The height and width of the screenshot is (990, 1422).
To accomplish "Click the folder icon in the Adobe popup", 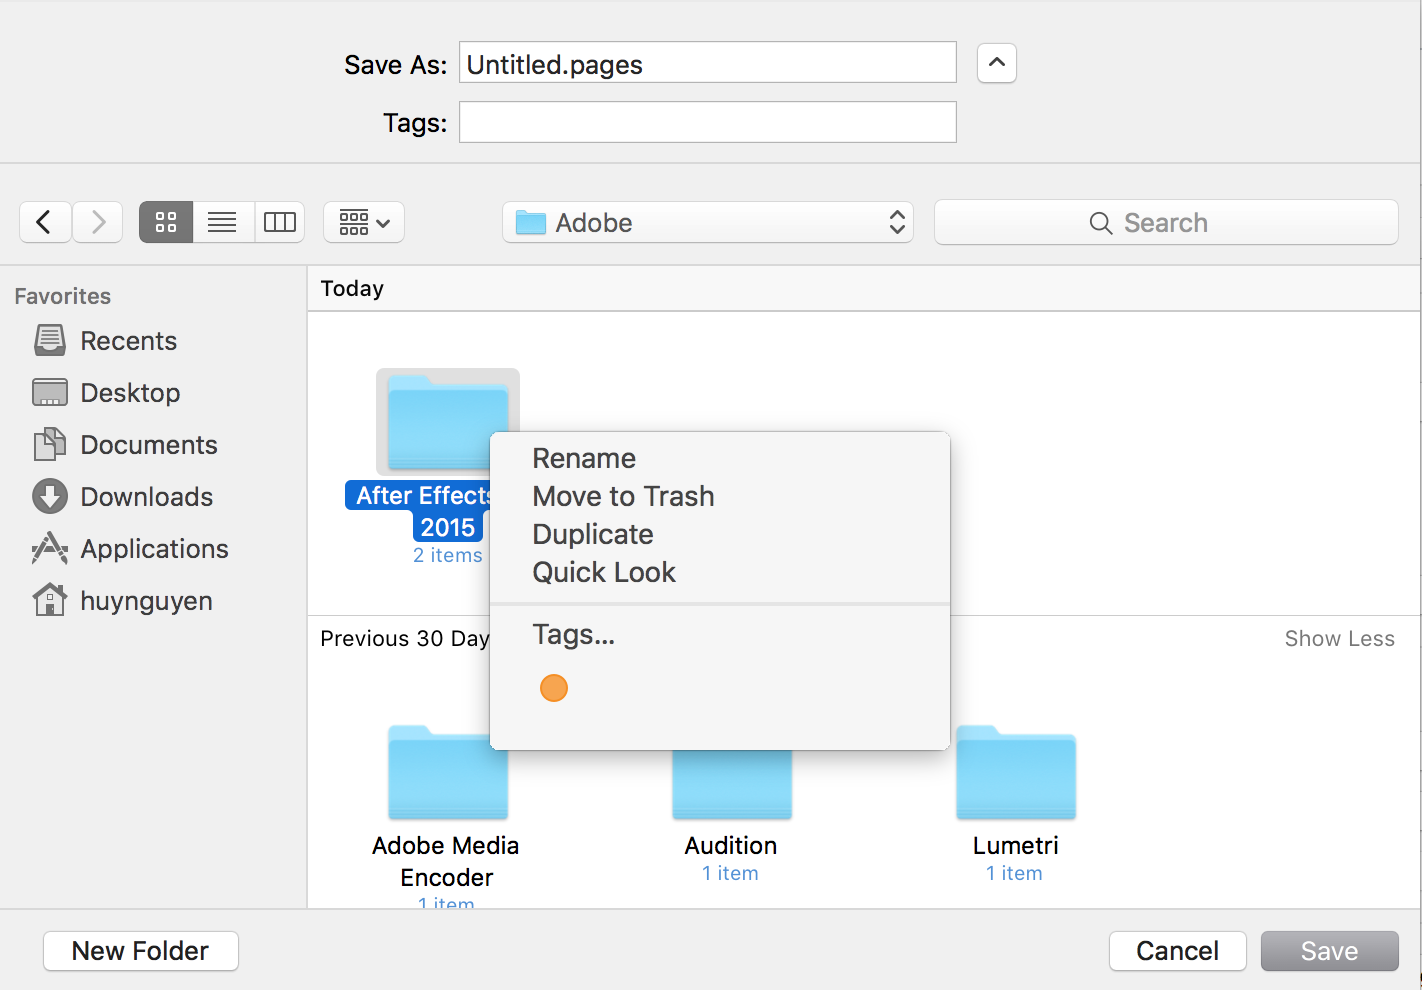I will [x=531, y=223].
